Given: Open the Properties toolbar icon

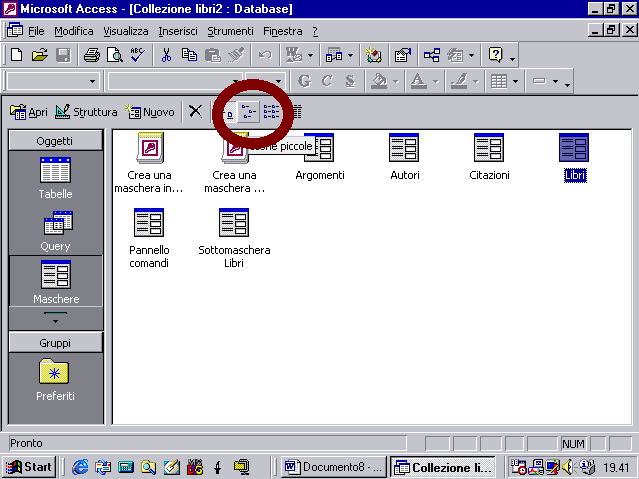Looking at the screenshot, I should tap(403, 55).
